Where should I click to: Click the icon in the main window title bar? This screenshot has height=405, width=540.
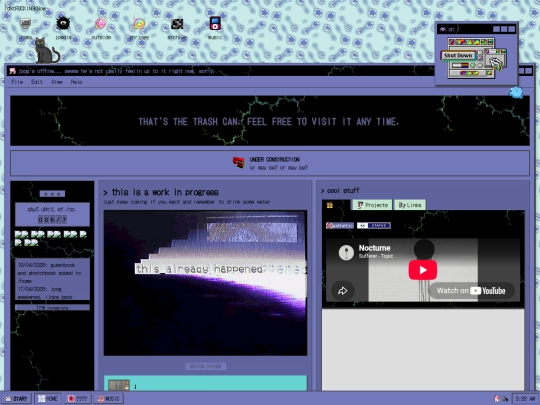(13, 71)
